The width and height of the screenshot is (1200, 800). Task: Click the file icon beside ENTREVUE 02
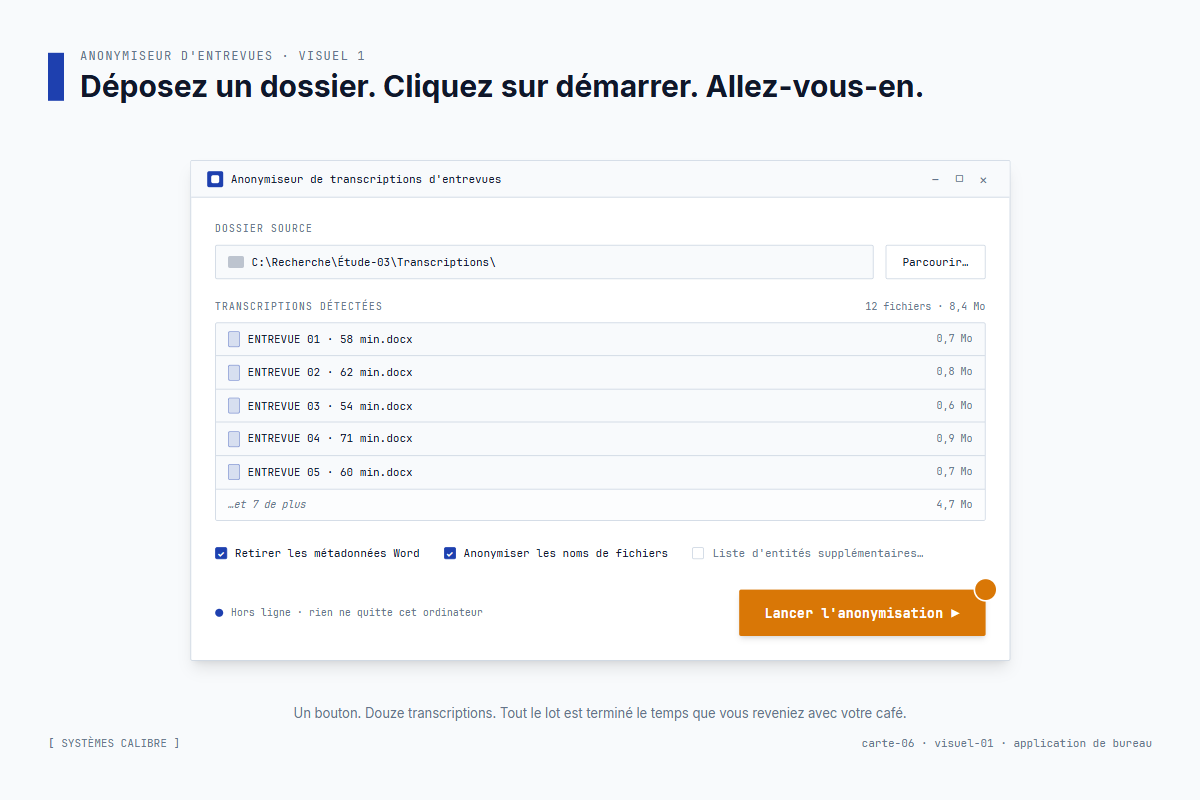233,372
